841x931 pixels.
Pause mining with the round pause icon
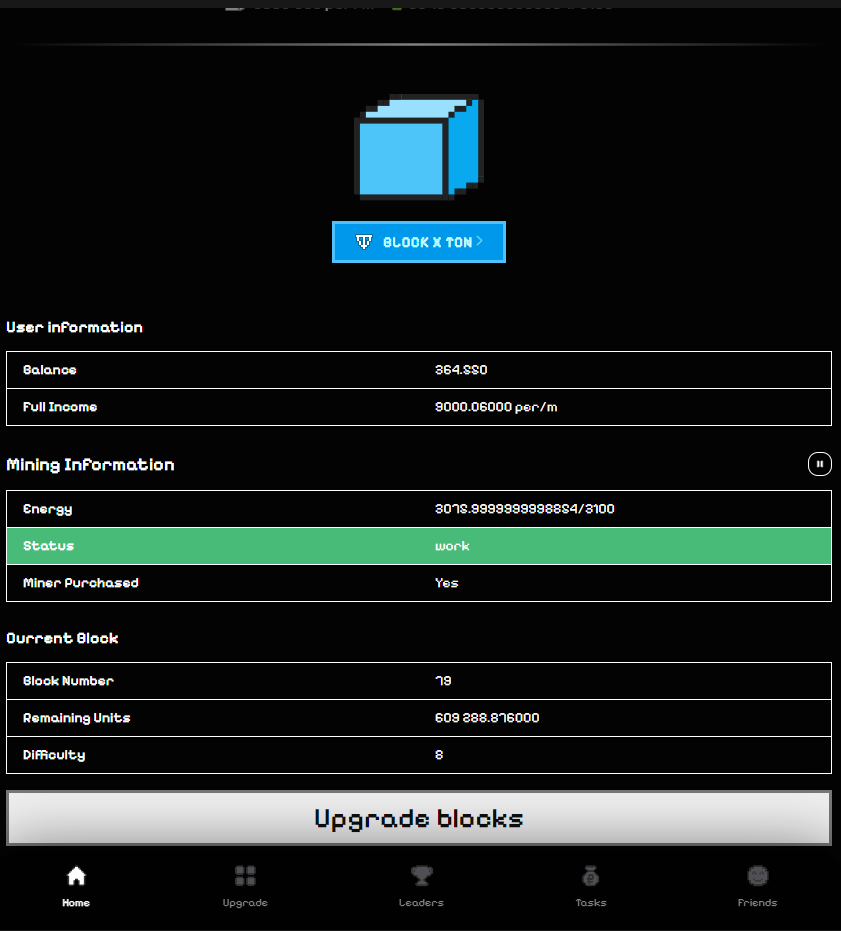coord(820,464)
